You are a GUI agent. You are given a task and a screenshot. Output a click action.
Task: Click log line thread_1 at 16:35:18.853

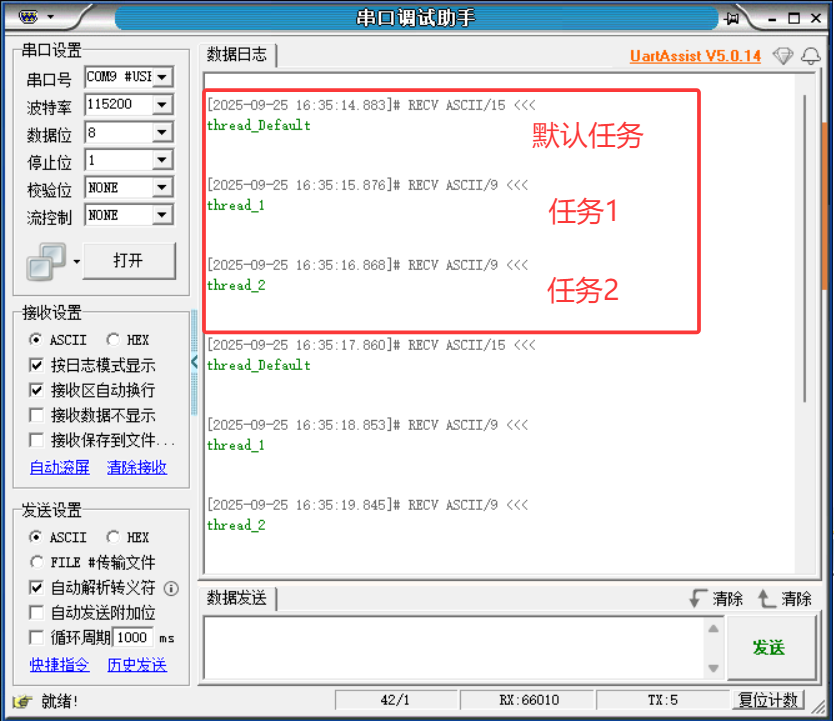[236, 445]
